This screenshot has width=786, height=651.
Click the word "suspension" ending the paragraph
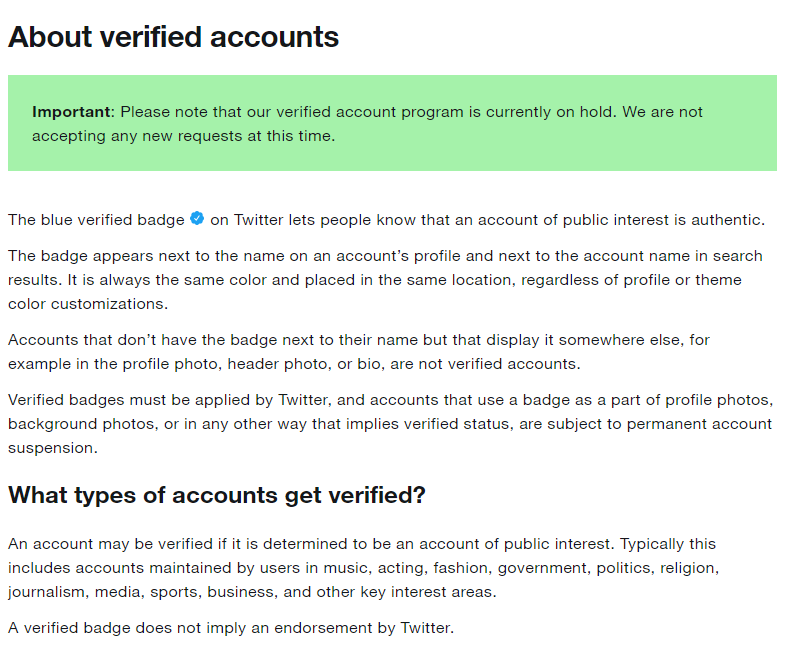[52, 447]
